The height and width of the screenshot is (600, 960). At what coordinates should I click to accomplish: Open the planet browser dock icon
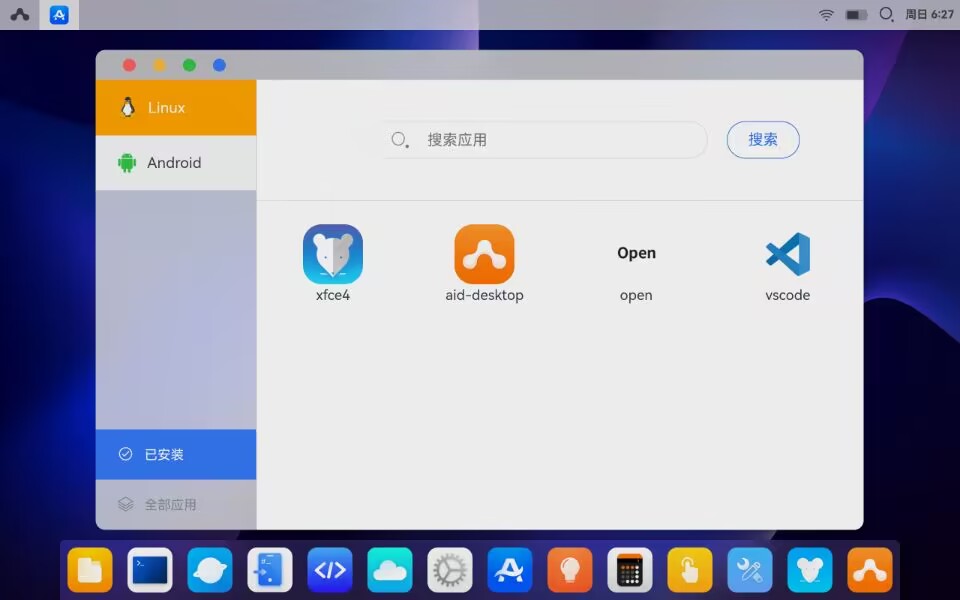[x=210, y=570]
